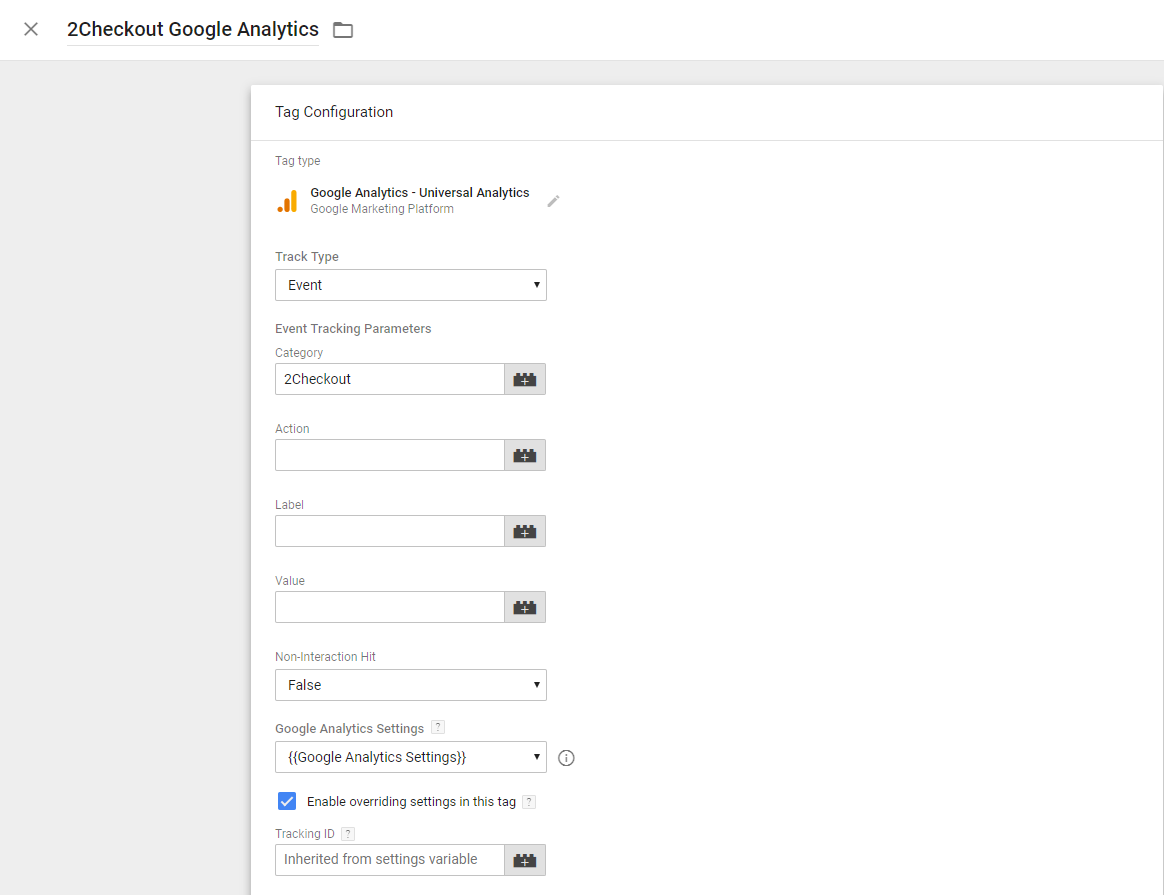Focus the empty Label input field
Viewport: 1164px width, 895px height.
click(390, 531)
